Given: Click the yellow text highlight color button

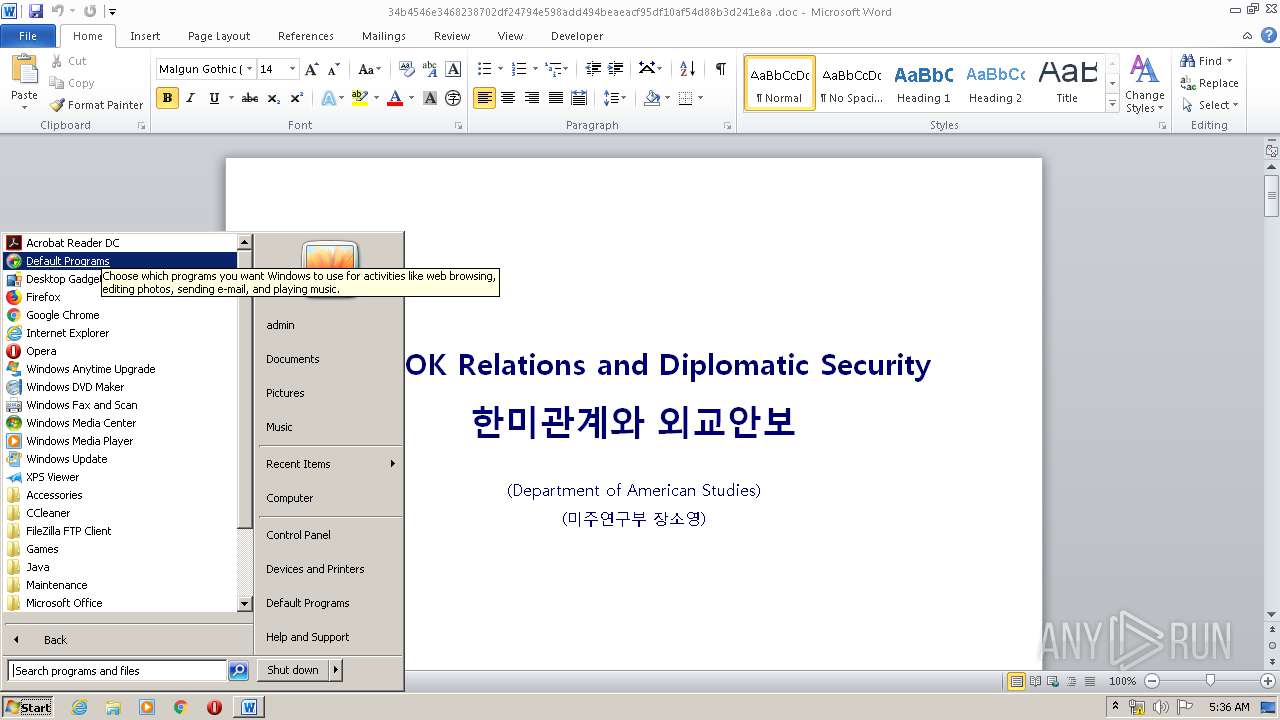Looking at the screenshot, I should (x=360, y=98).
